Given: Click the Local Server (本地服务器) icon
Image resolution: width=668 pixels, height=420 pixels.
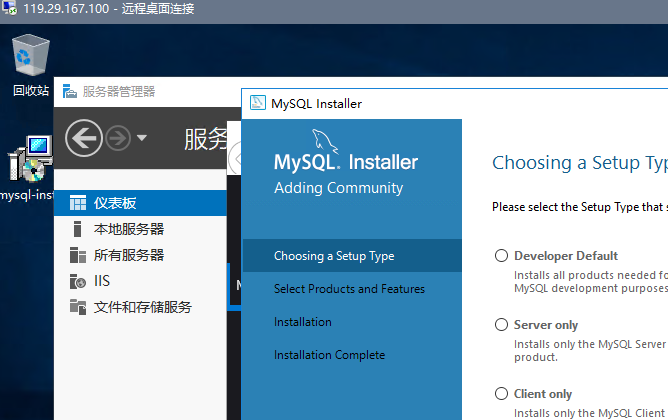Looking at the screenshot, I should pos(78,229).
